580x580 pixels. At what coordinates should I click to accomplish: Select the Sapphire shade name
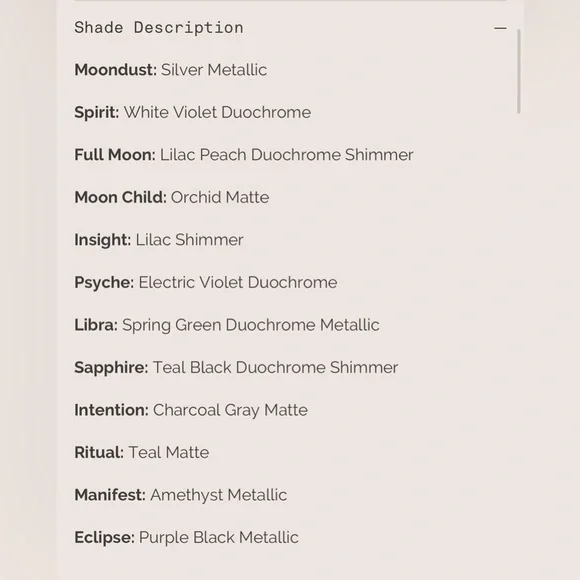coord(111,368)
